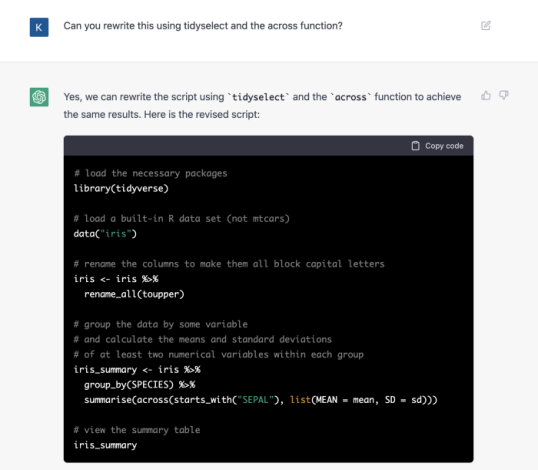Click the green ChatGPT logo avatar

(39, 97)
